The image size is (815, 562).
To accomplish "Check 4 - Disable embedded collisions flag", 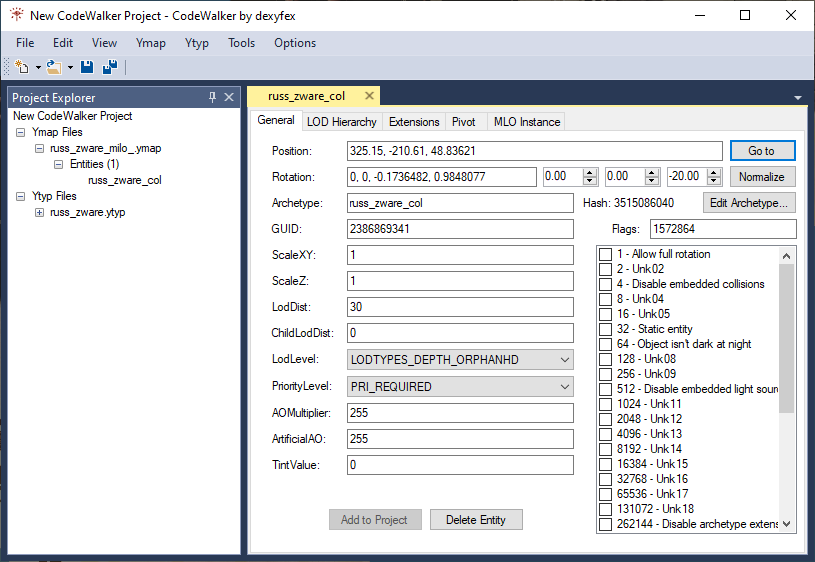I will click(x=606, y=284).
